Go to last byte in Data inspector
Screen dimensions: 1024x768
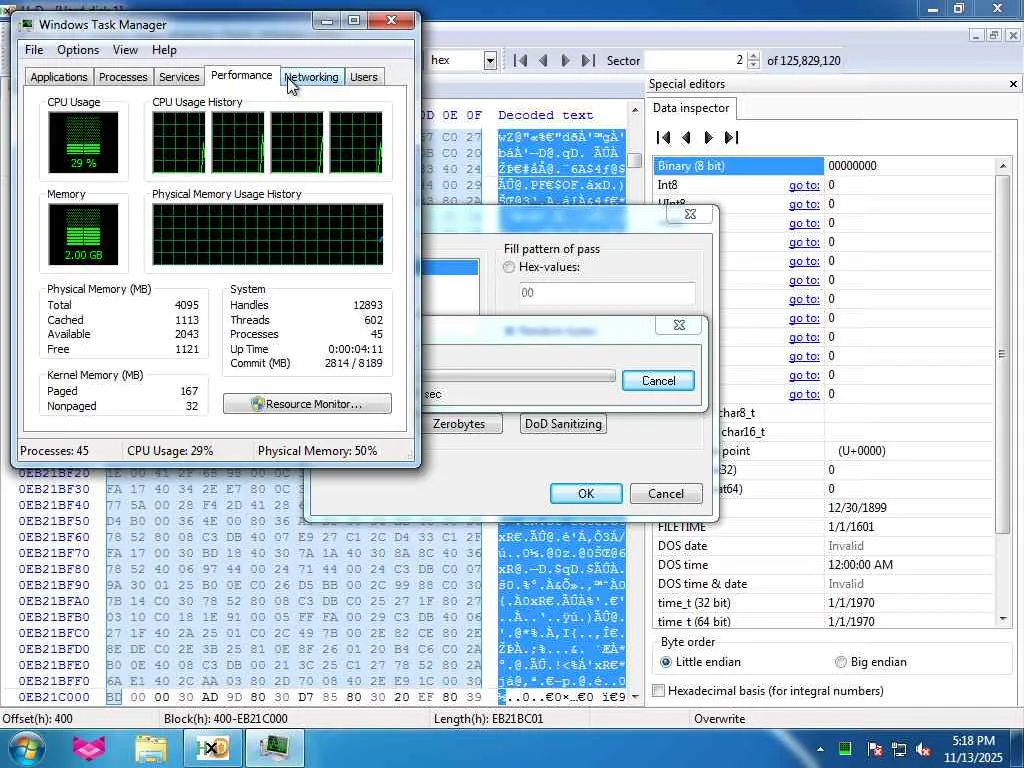731,137
